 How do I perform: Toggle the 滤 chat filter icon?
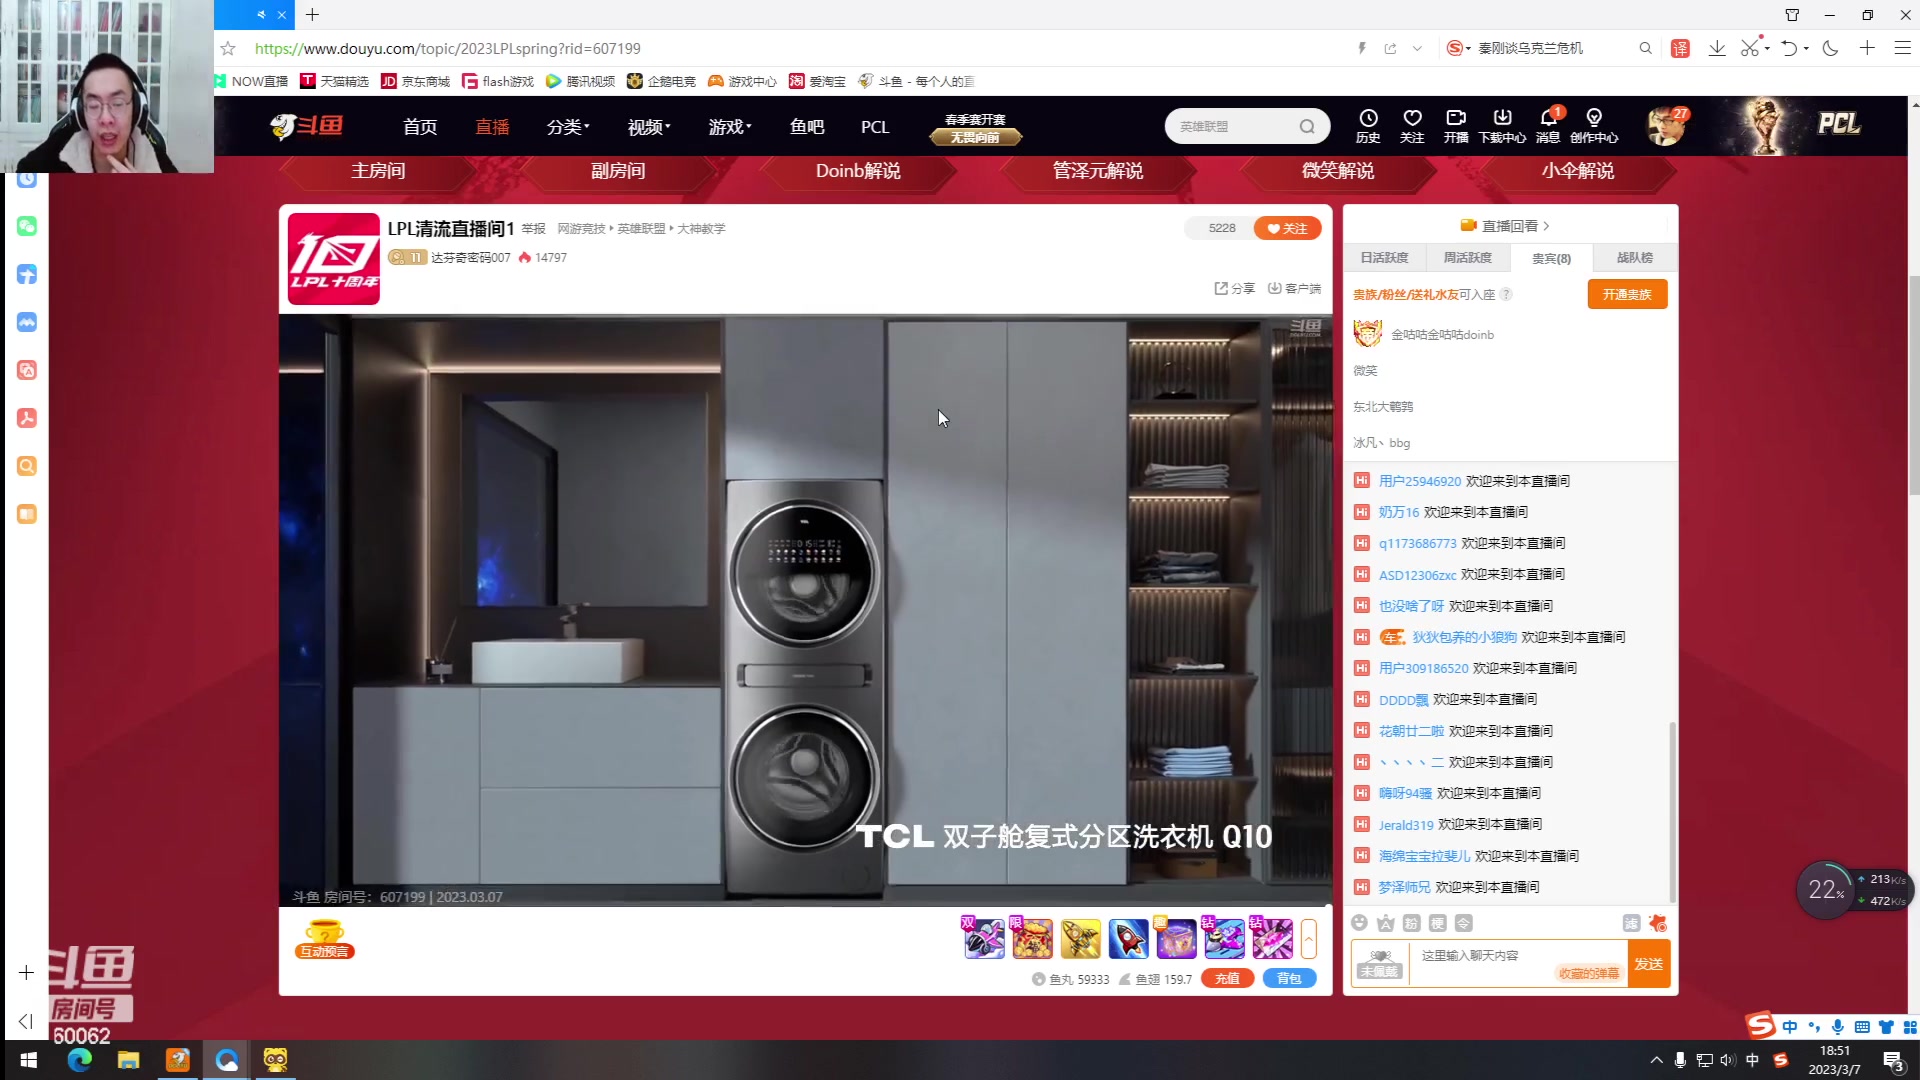click(1631, 923)
